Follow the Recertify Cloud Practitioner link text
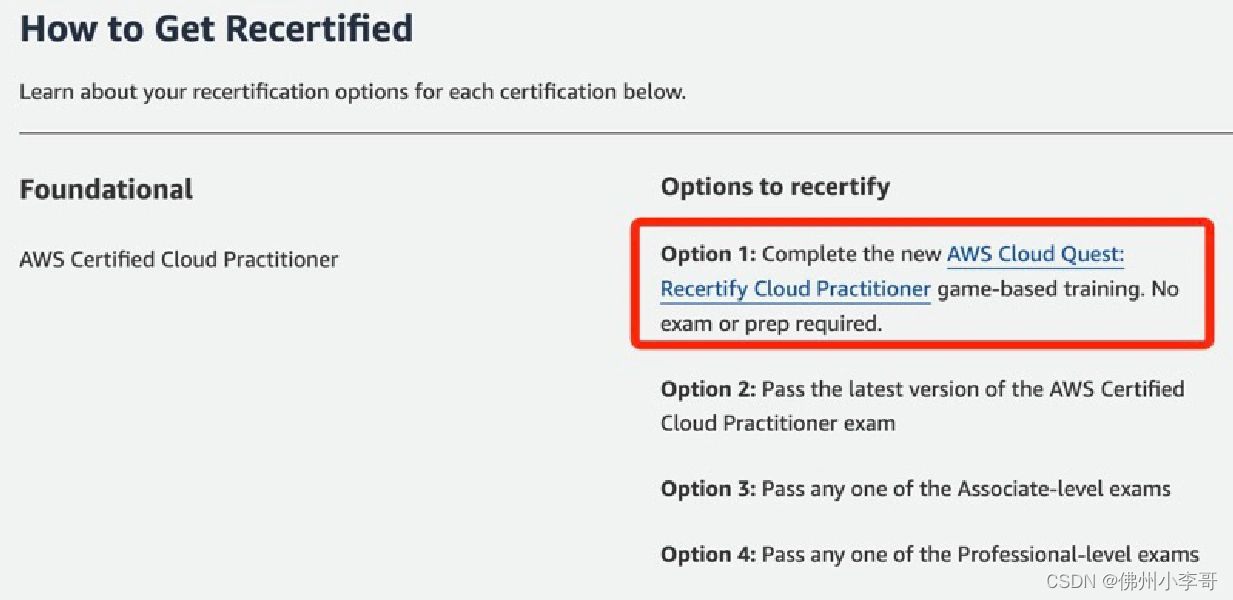 click(x=796, y=289)
